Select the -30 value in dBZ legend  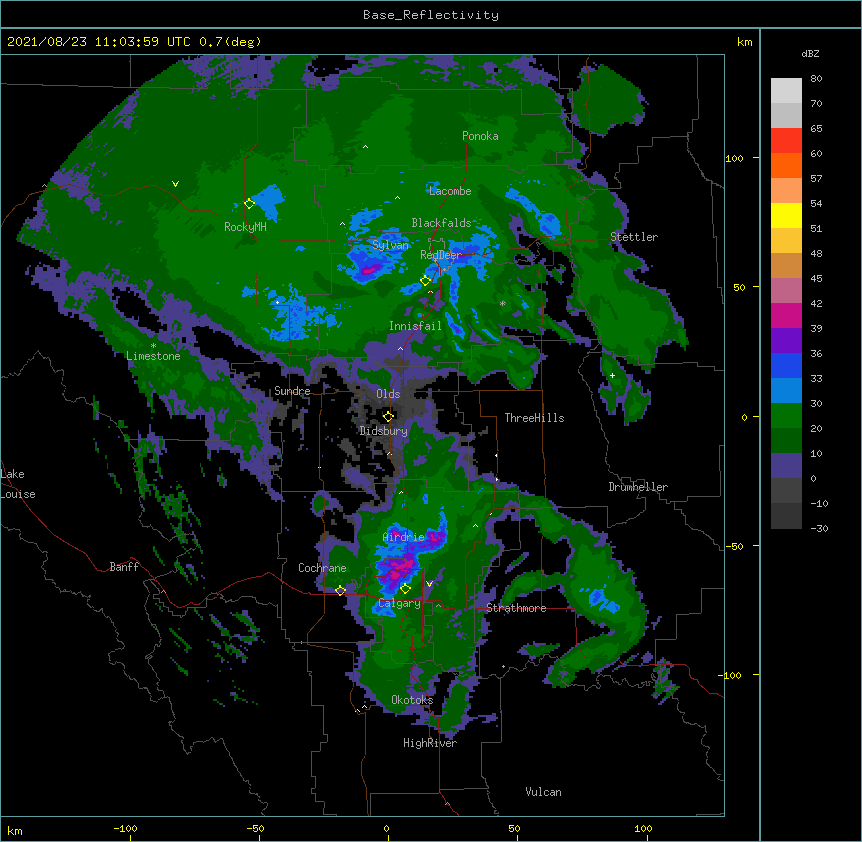819,528
